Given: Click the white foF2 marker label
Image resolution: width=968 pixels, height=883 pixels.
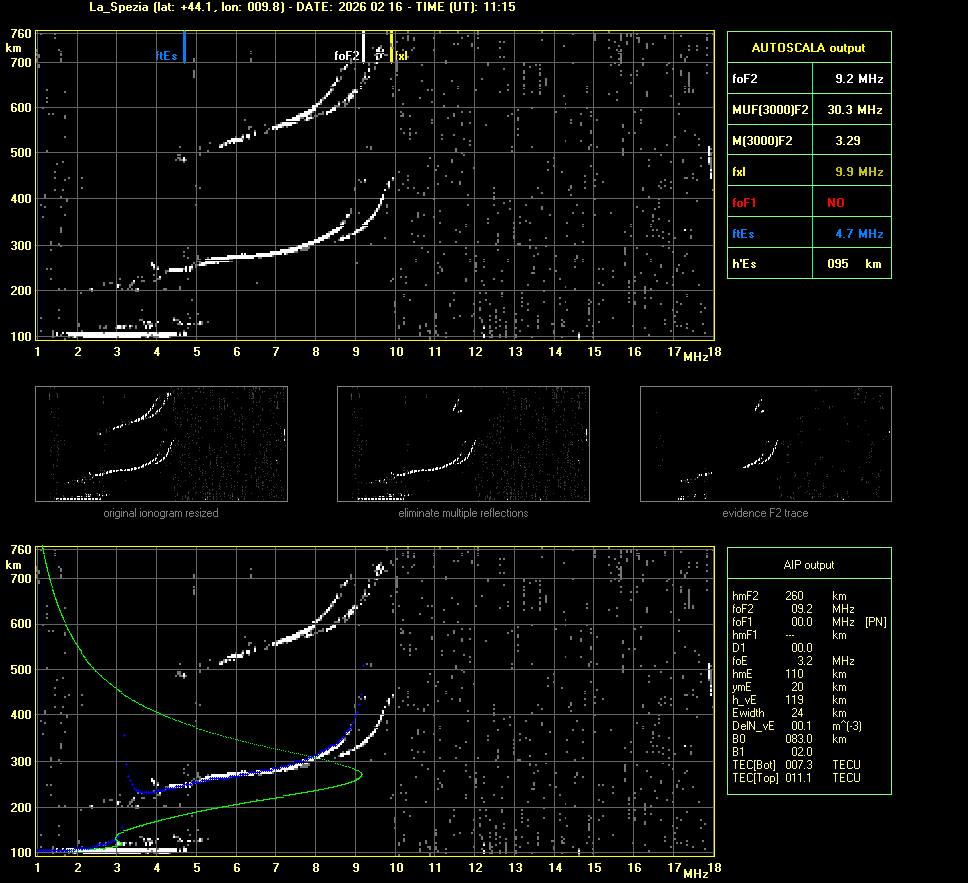Looking at the screenshot, I should (x=347, y=56).
